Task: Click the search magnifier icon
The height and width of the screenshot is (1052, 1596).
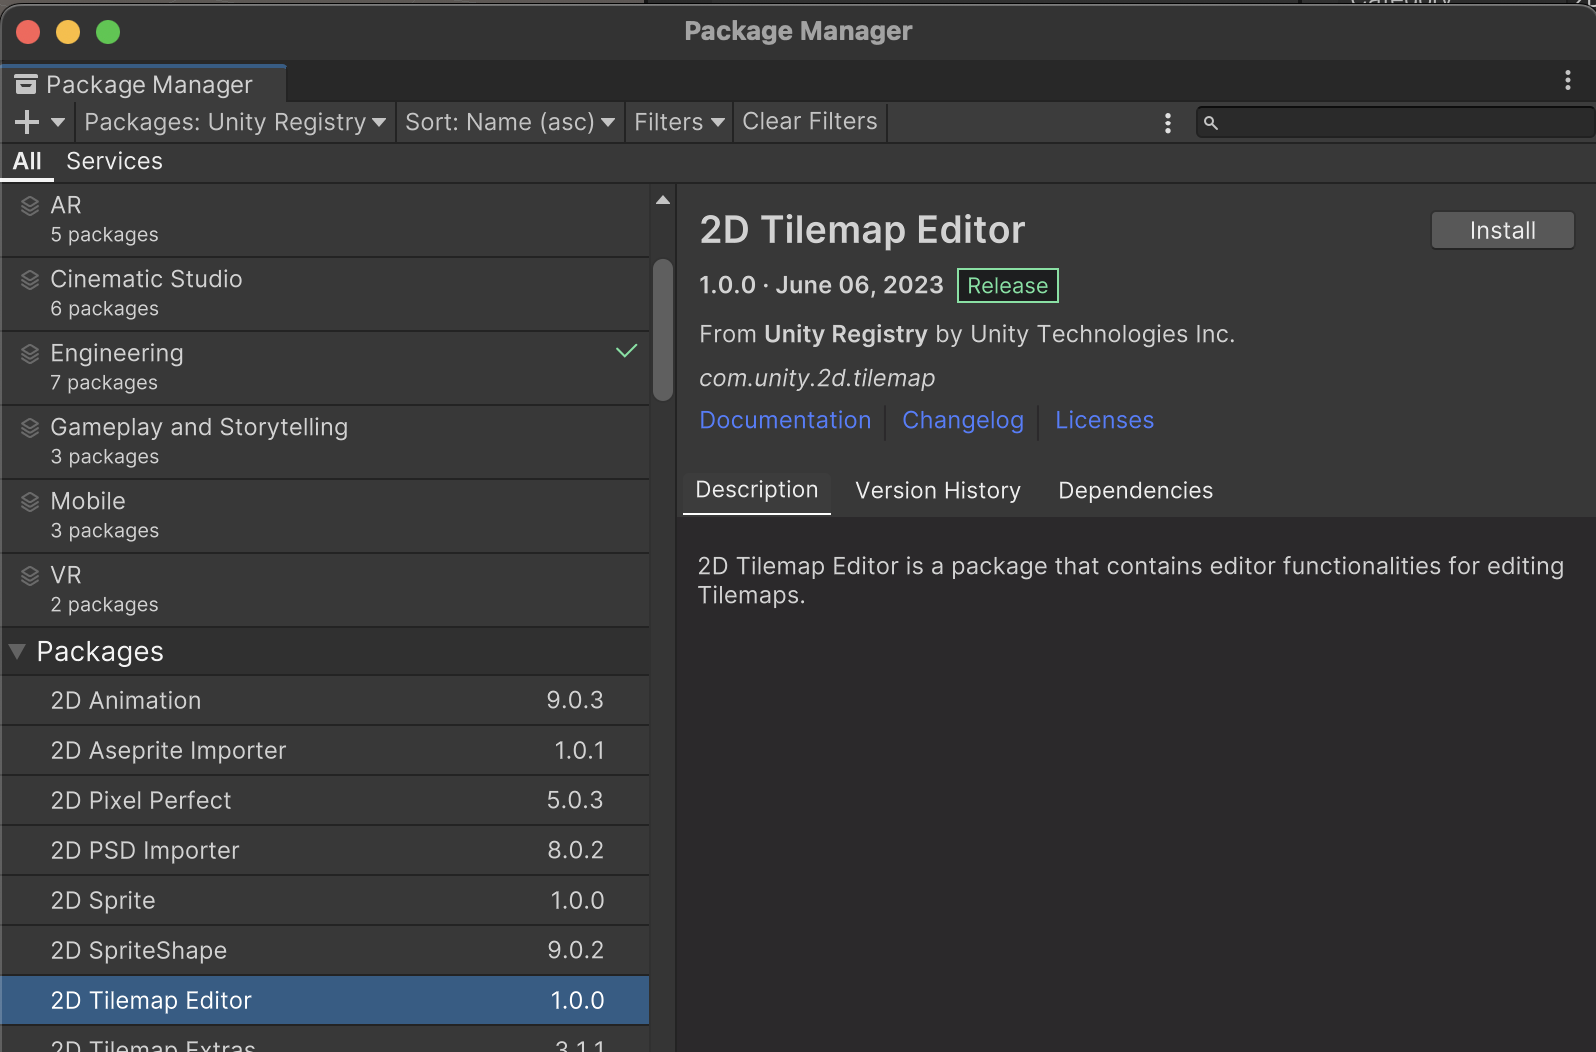Action: coord(1210,122)
